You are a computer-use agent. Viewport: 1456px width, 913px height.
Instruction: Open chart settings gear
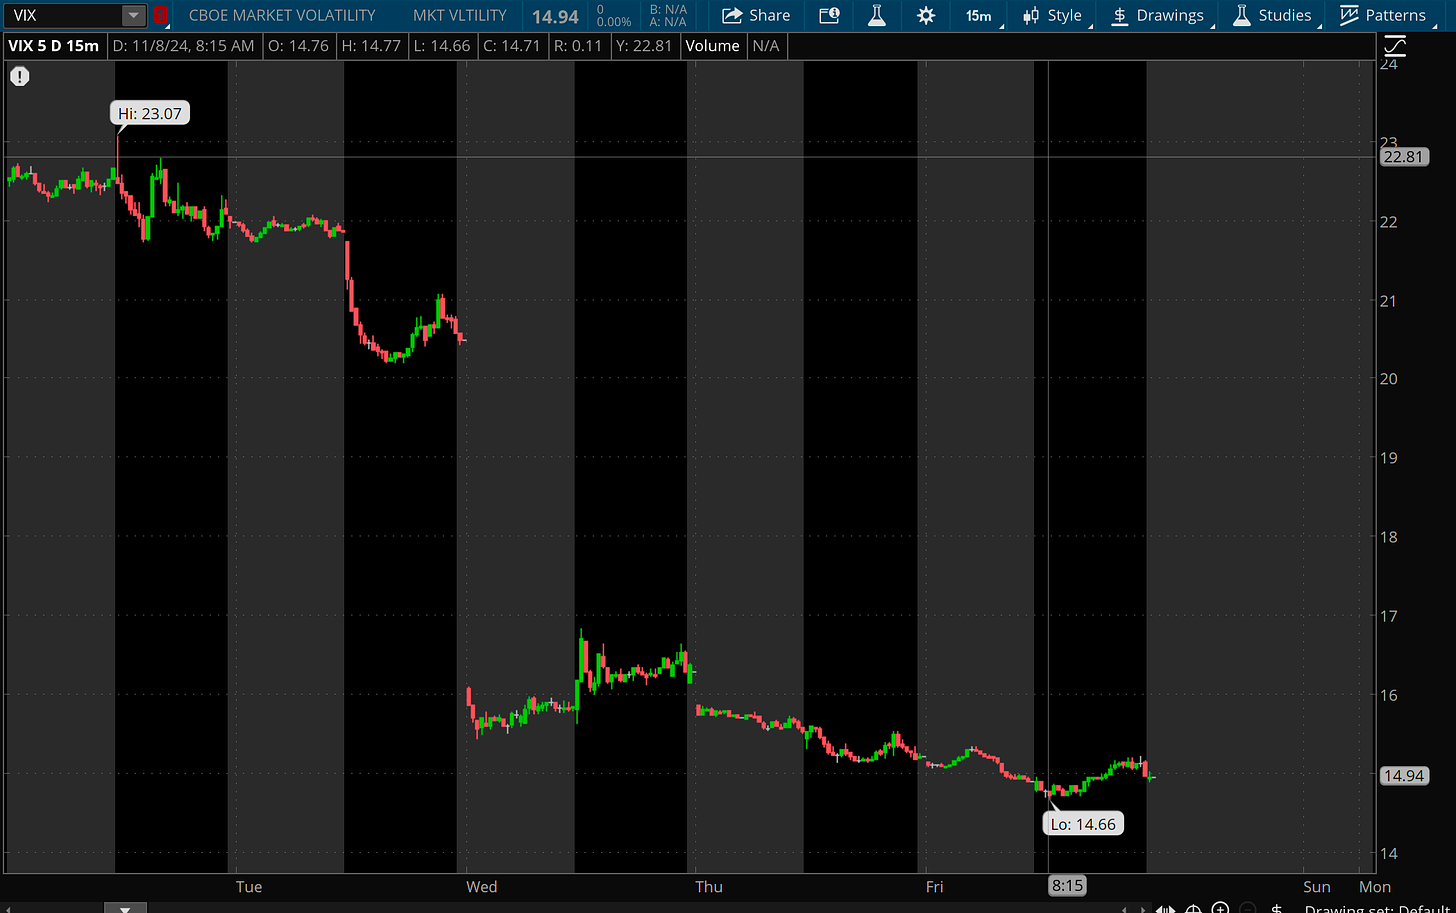926,15
